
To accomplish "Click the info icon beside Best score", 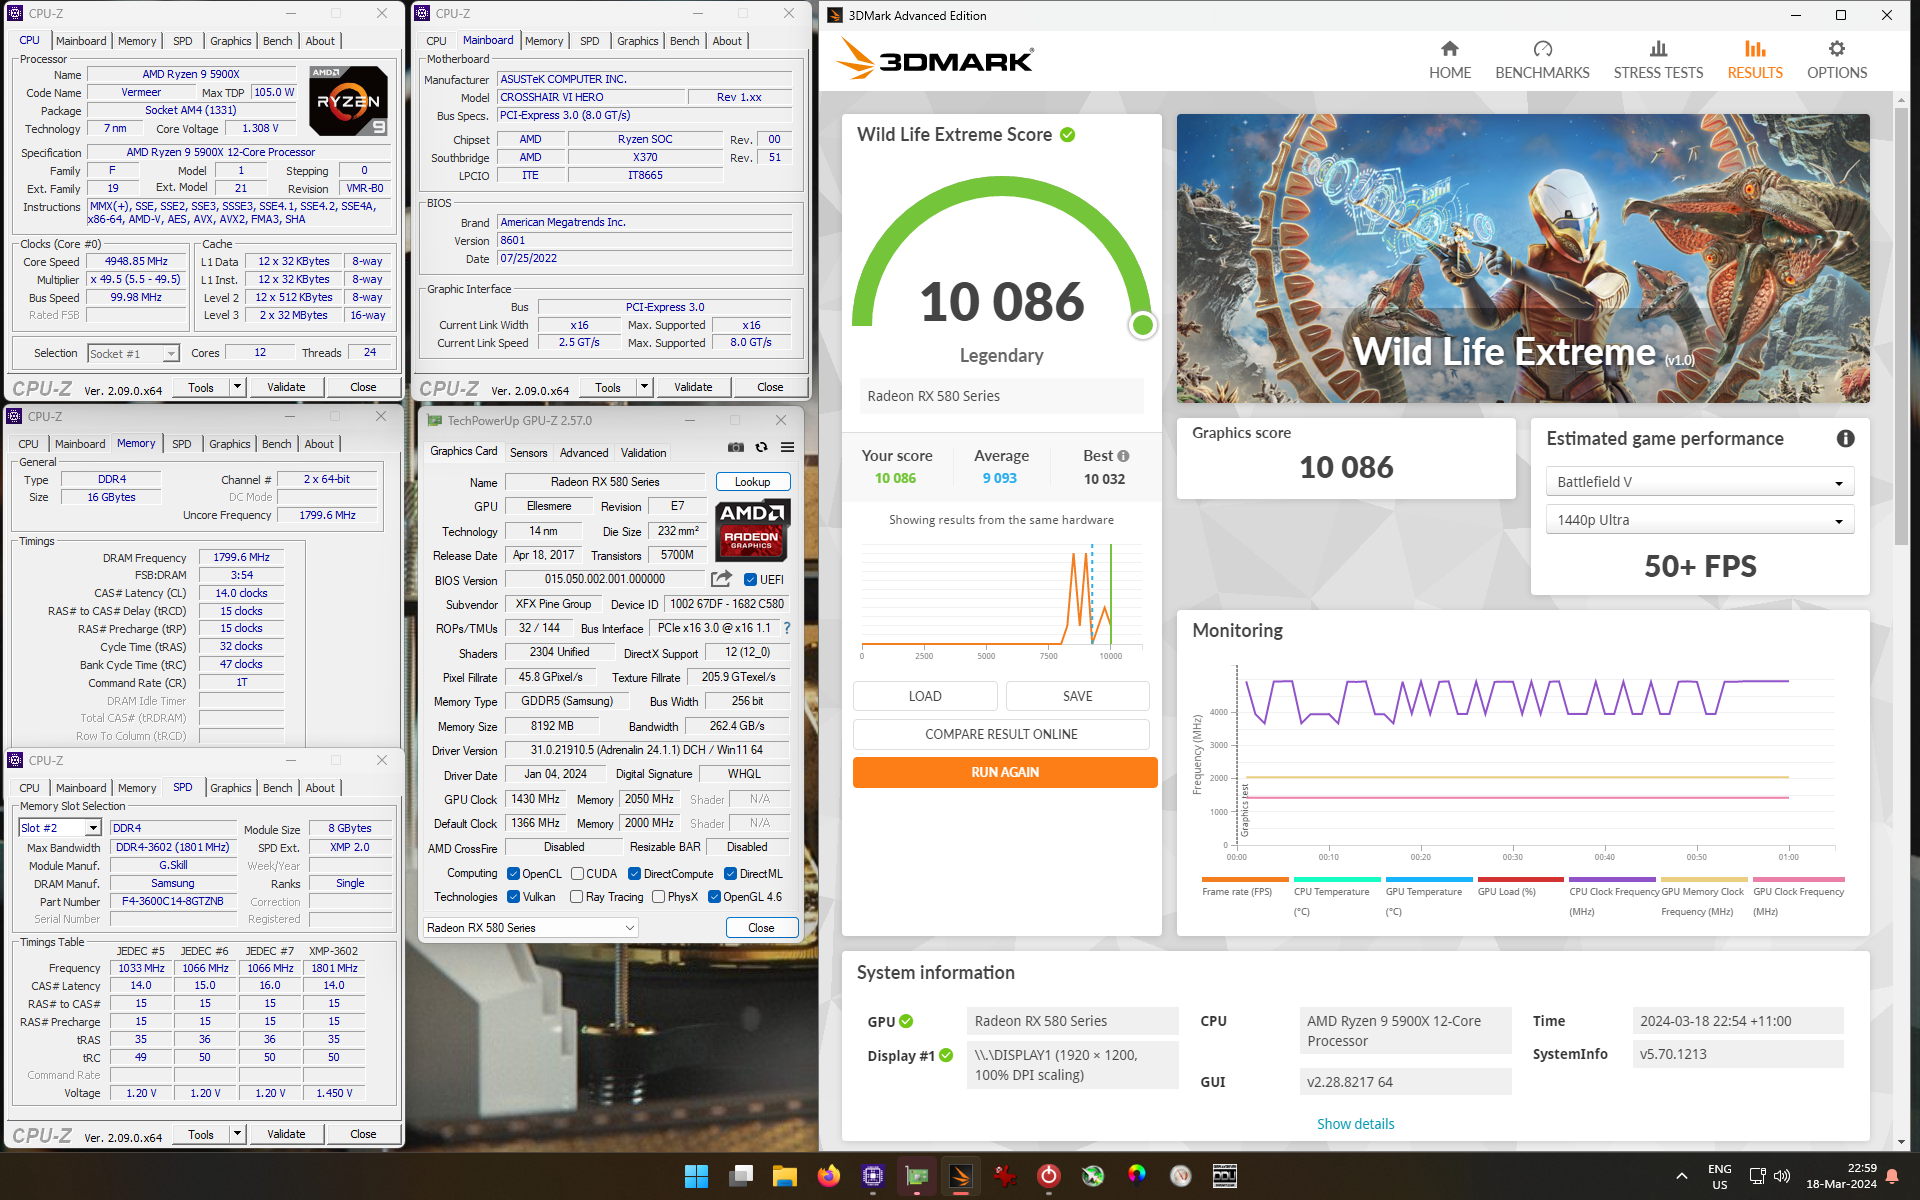I will pos(1124,455).
